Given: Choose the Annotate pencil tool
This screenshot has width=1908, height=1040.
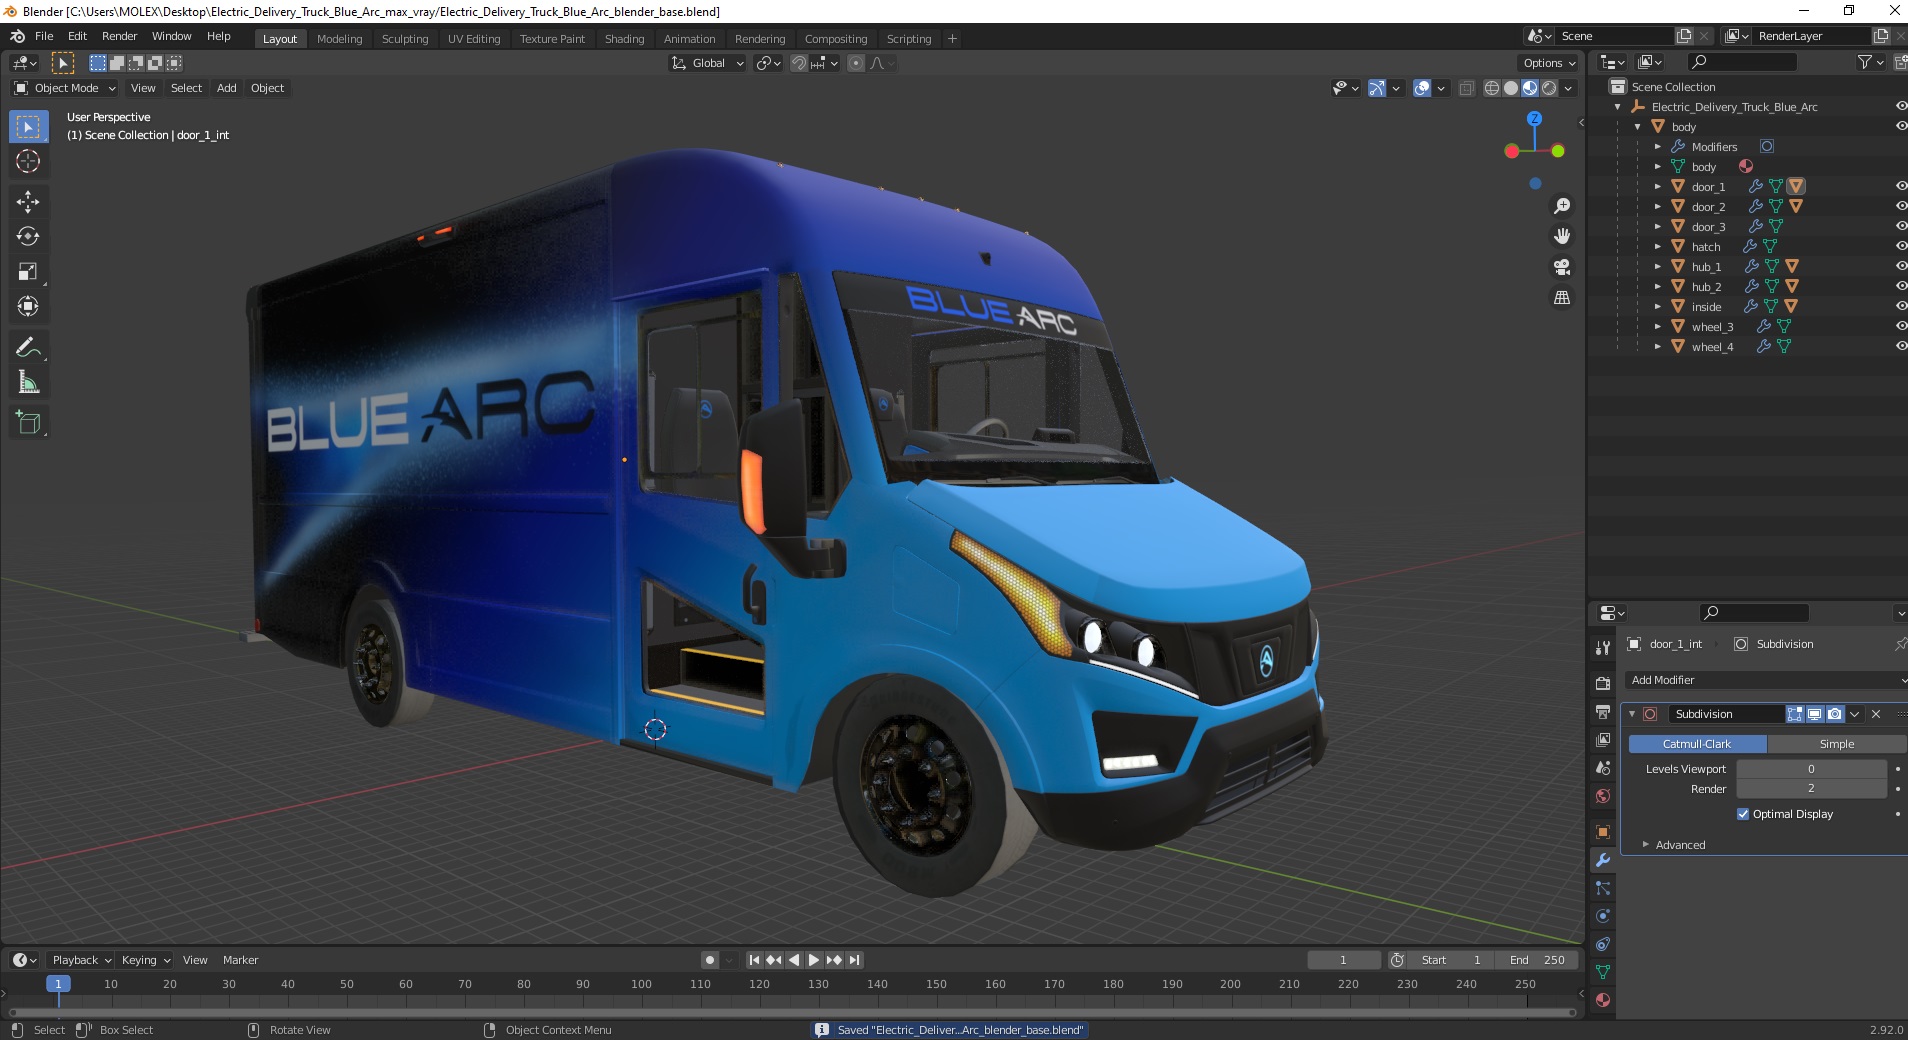Looking at the screenshot, I should pos(28,348).
